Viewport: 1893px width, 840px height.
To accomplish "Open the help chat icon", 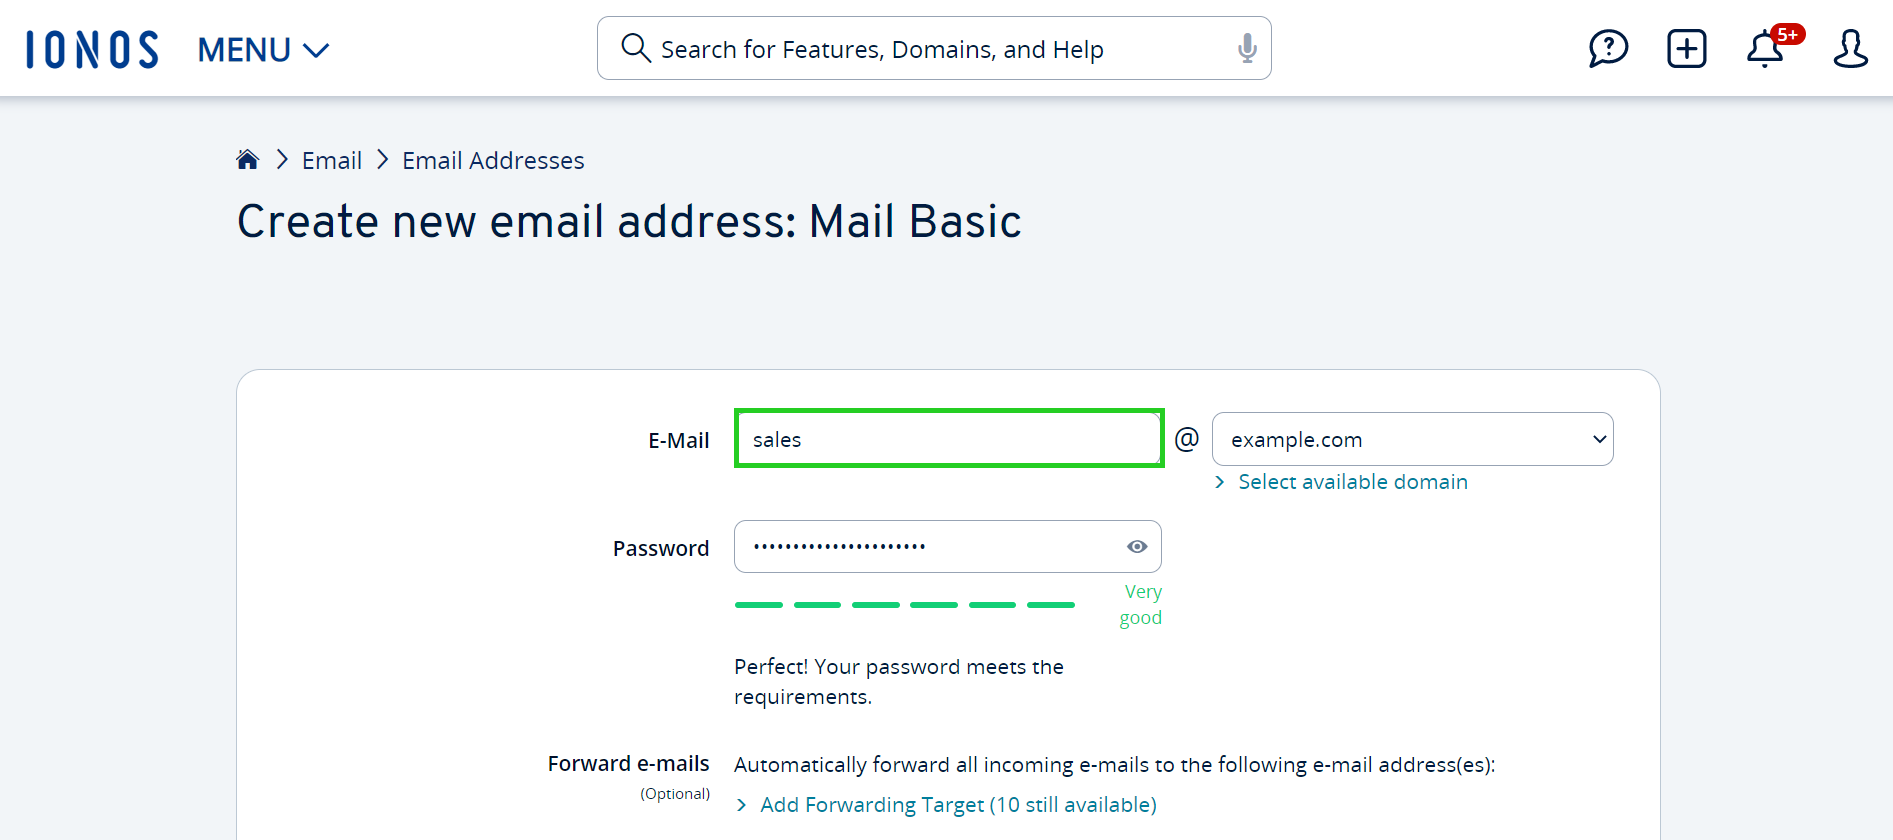I will [x=1608, y=49].
